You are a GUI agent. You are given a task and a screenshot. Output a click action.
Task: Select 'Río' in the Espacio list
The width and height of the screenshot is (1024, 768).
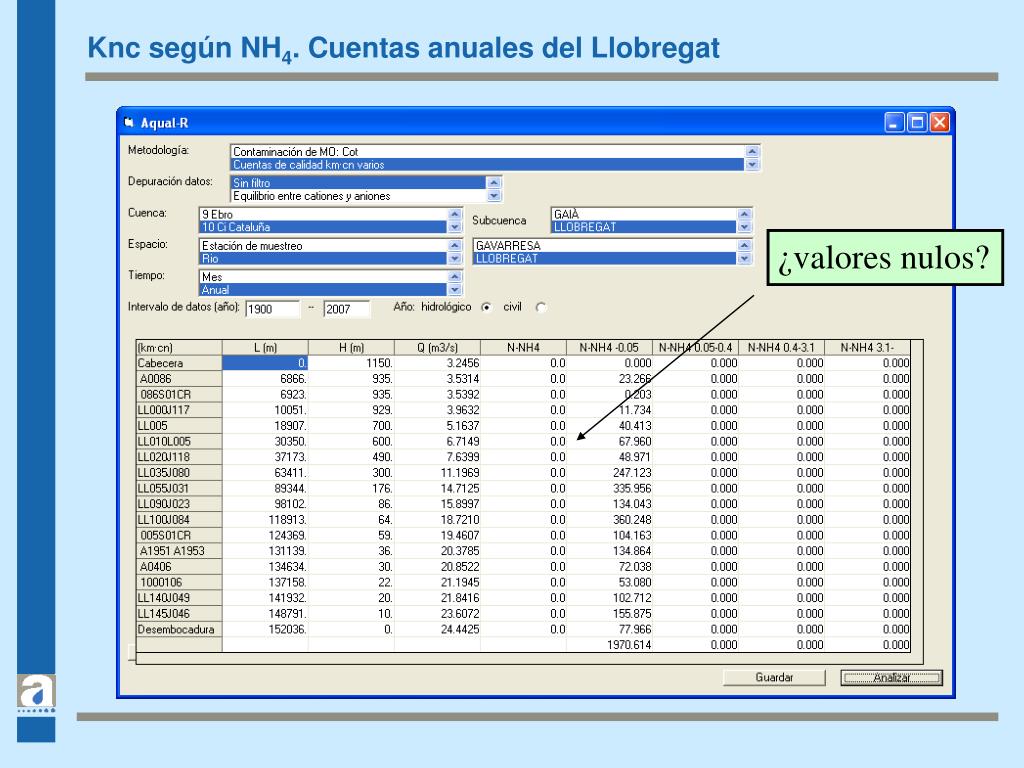coord(323,259)
